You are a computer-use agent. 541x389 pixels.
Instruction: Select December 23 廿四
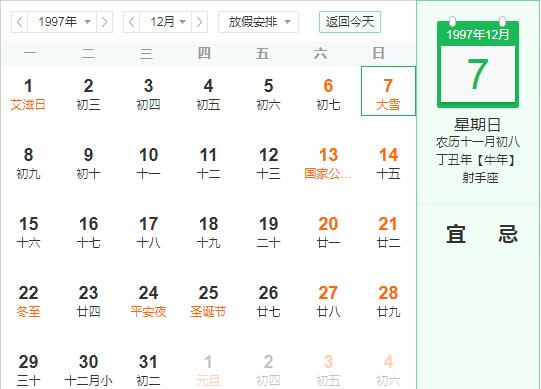88,301
